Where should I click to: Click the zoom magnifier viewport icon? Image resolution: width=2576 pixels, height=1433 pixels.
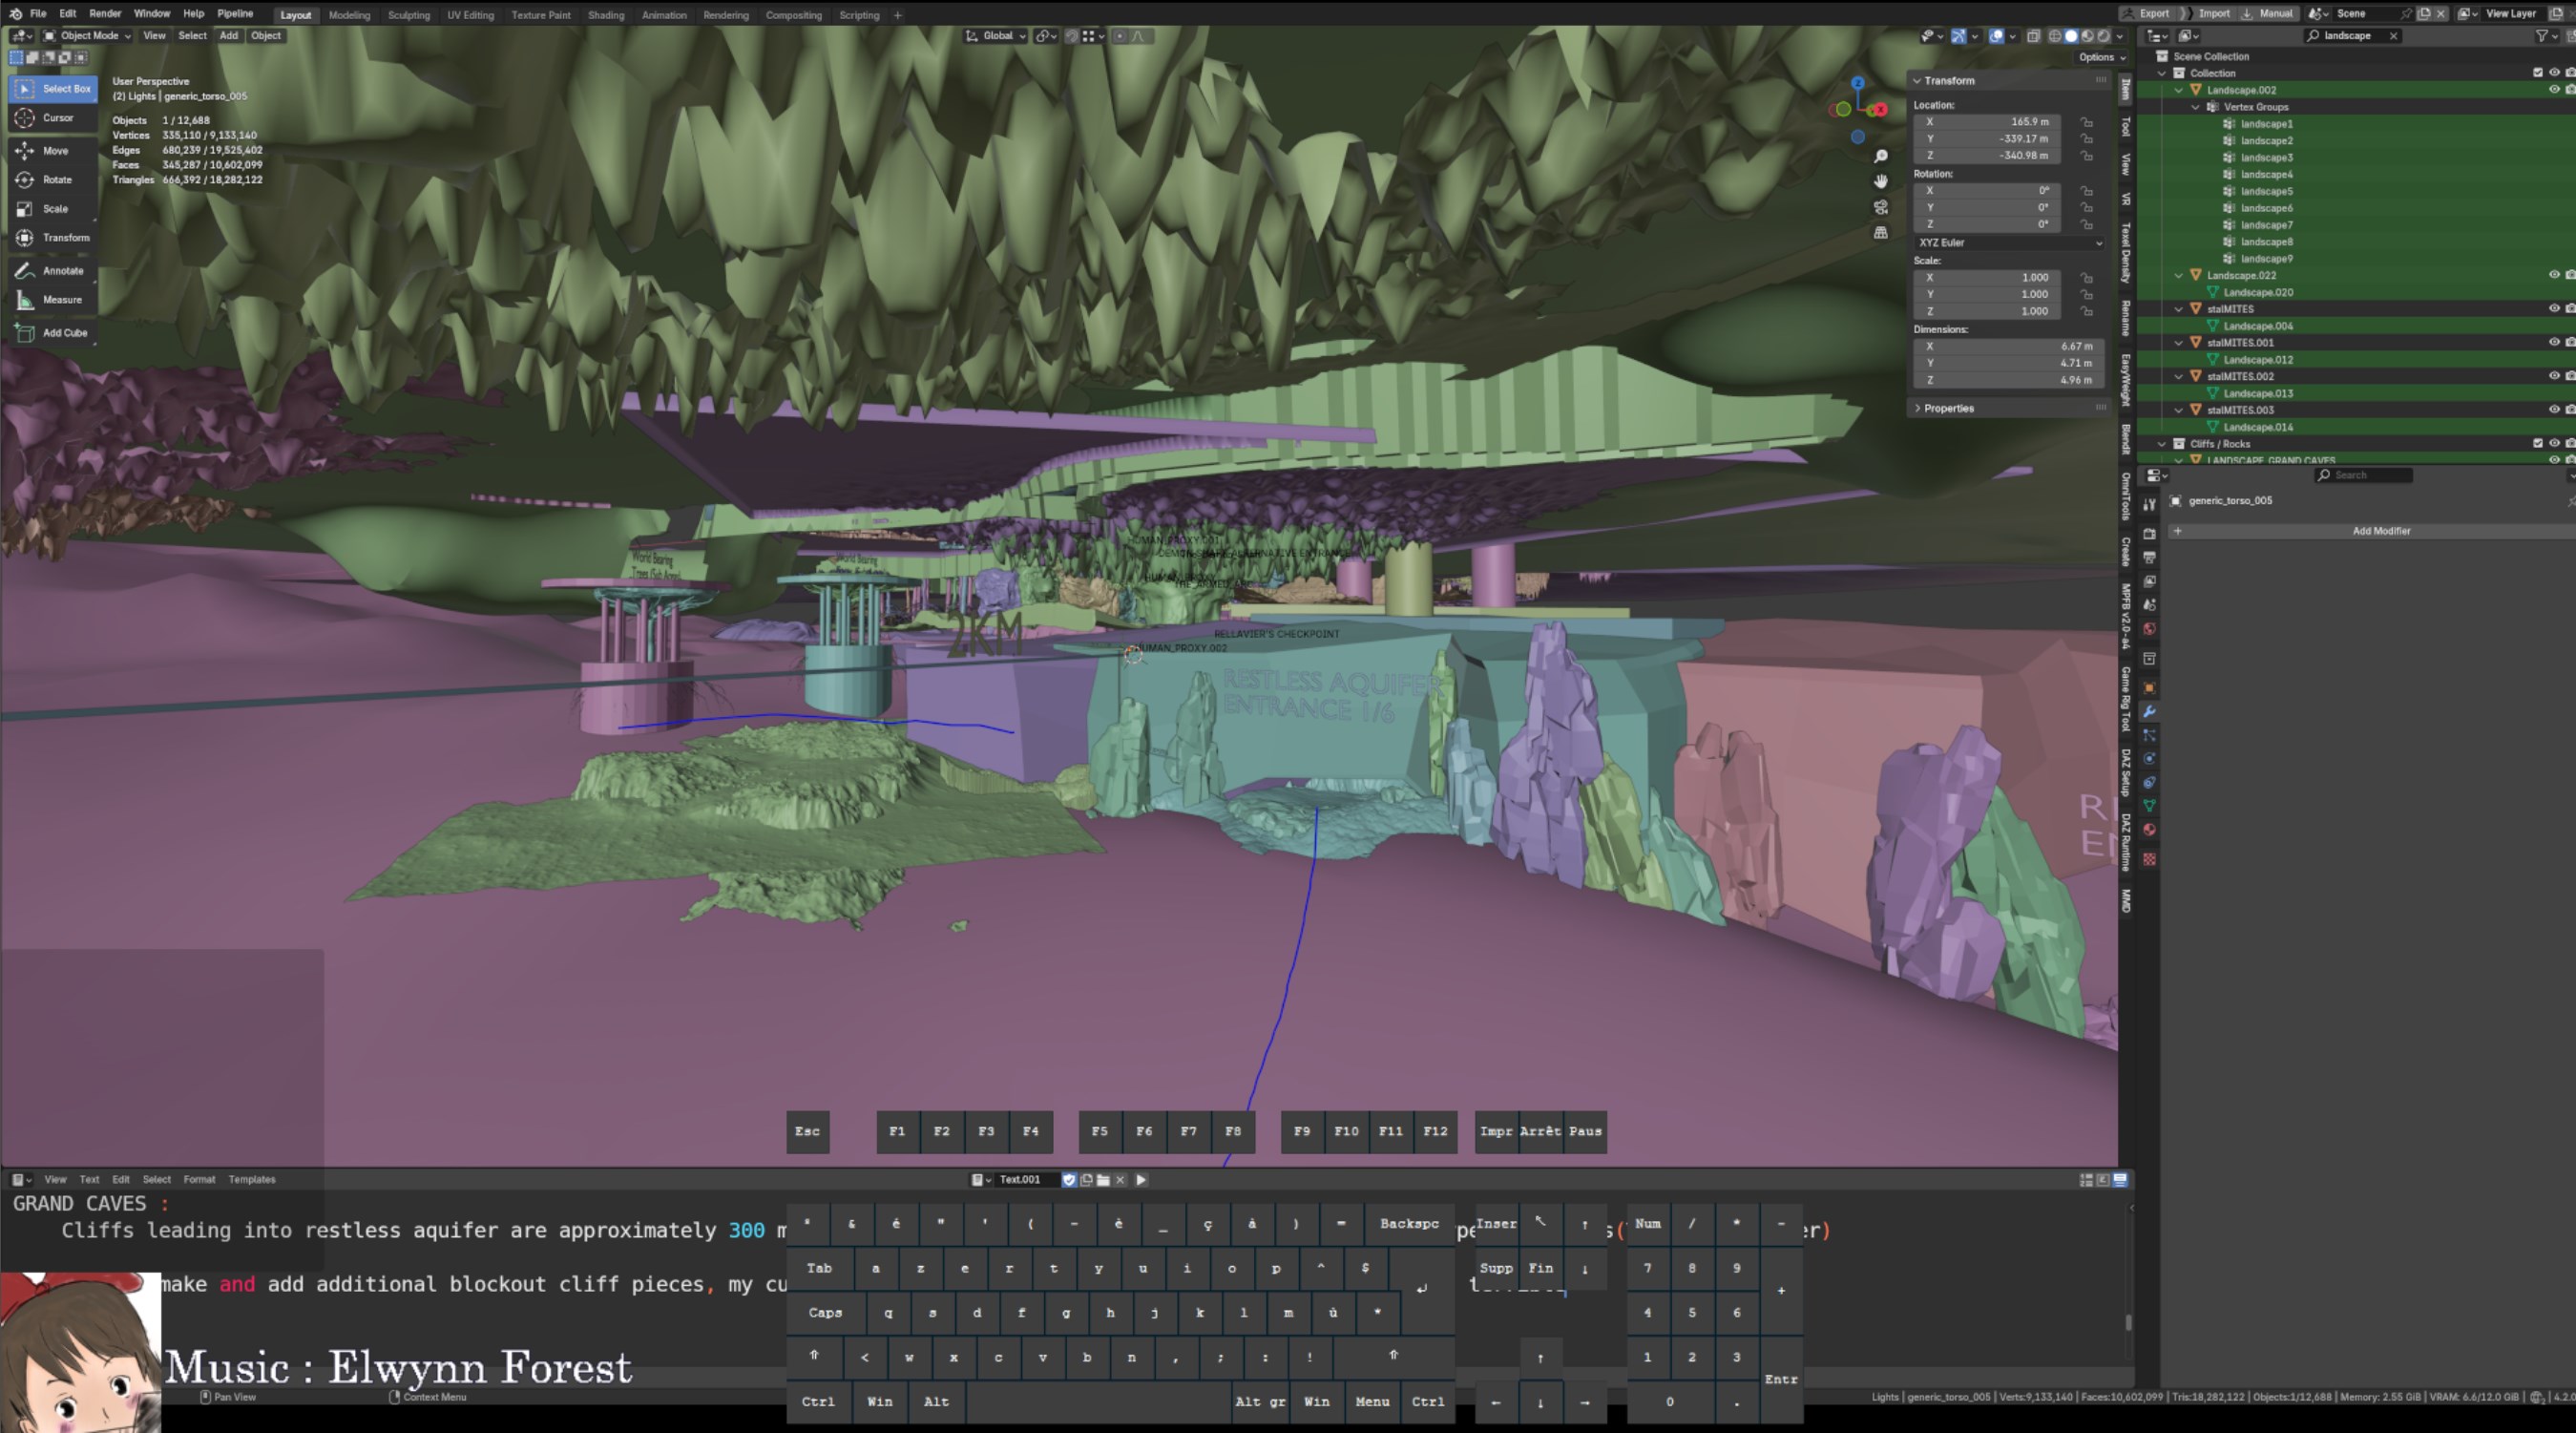point(1880,157)
